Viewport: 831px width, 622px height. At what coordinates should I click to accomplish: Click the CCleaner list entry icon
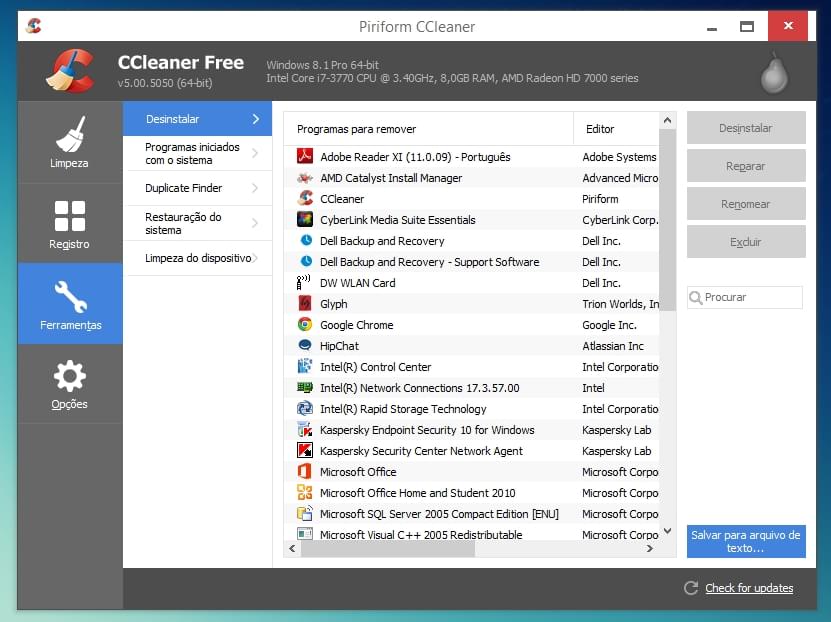pyautogui.click(x=305, y=198)
